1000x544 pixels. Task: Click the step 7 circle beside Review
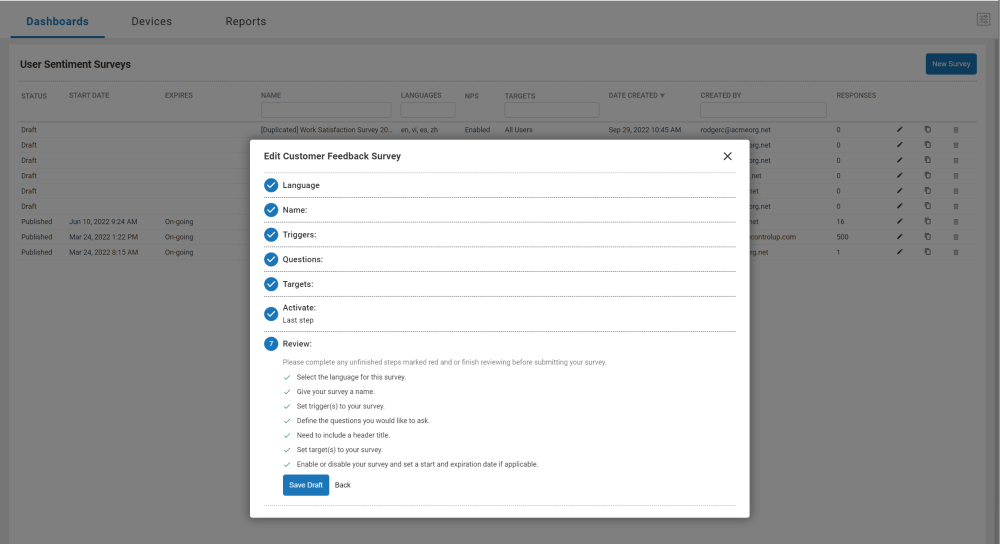pos(271,344)
